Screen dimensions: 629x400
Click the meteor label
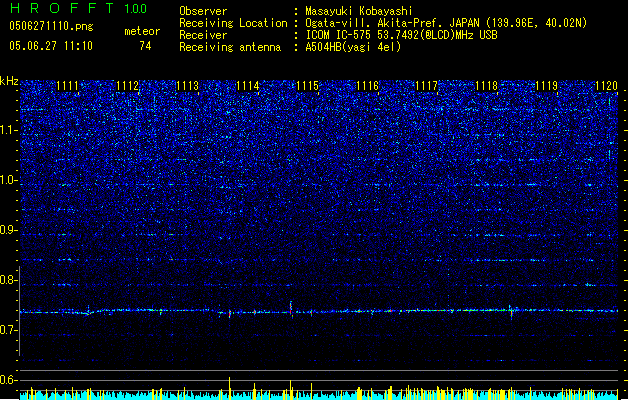pos(142,31)
